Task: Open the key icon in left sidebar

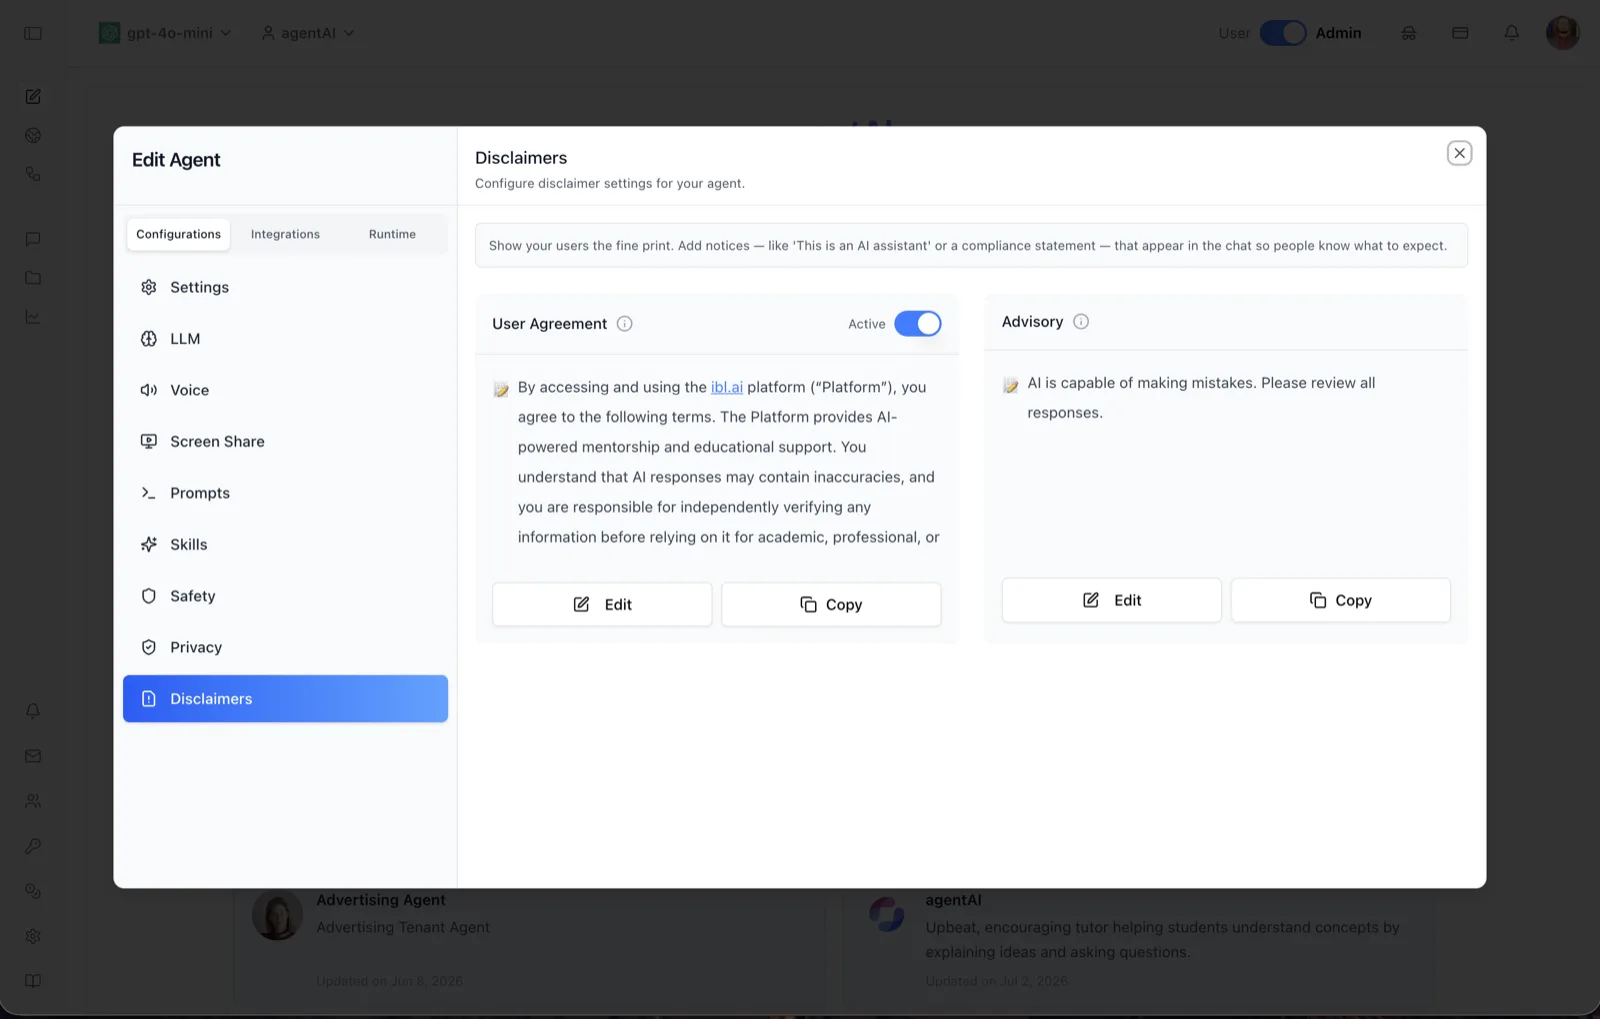Action: tap(33, 846)
